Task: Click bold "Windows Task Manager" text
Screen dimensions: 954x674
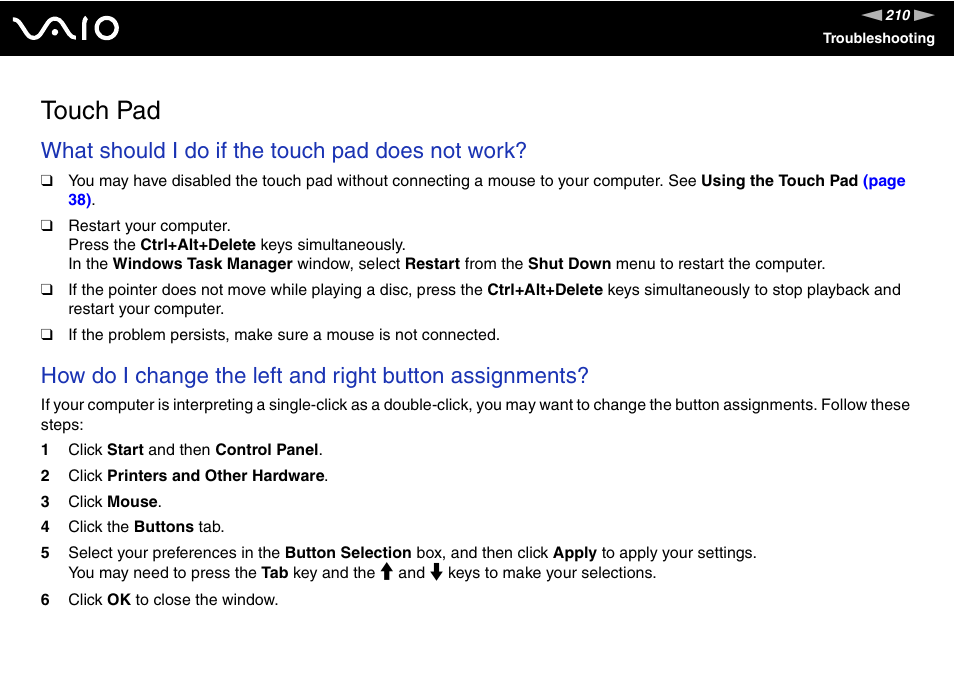Action: point(203,264)
